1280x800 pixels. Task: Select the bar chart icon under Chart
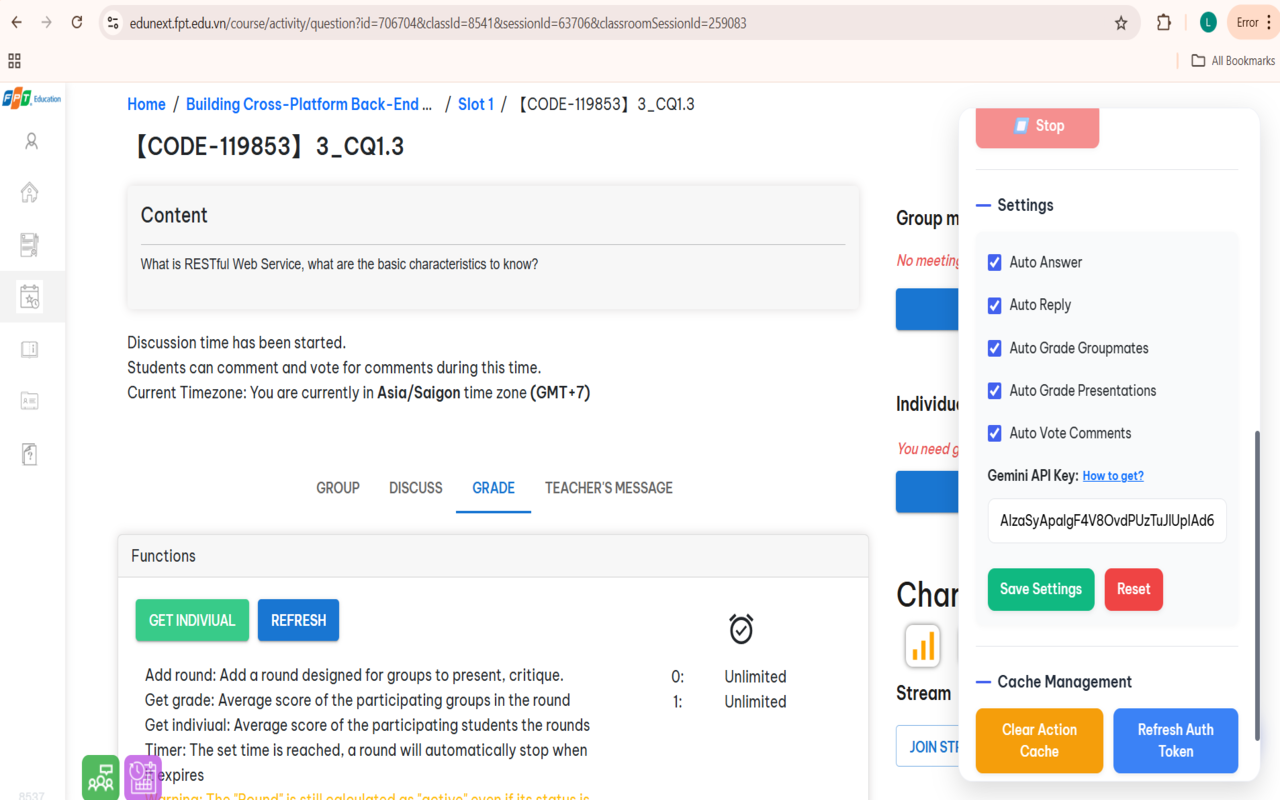pos(922,646)
